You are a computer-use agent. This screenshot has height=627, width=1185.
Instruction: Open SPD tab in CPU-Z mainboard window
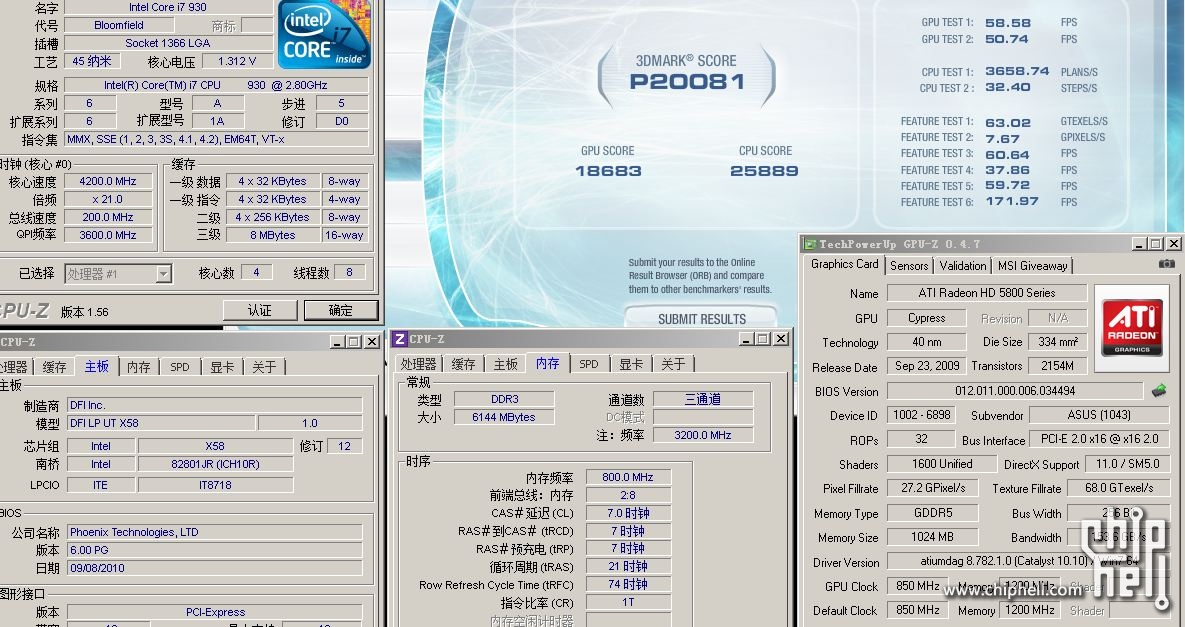180,367
